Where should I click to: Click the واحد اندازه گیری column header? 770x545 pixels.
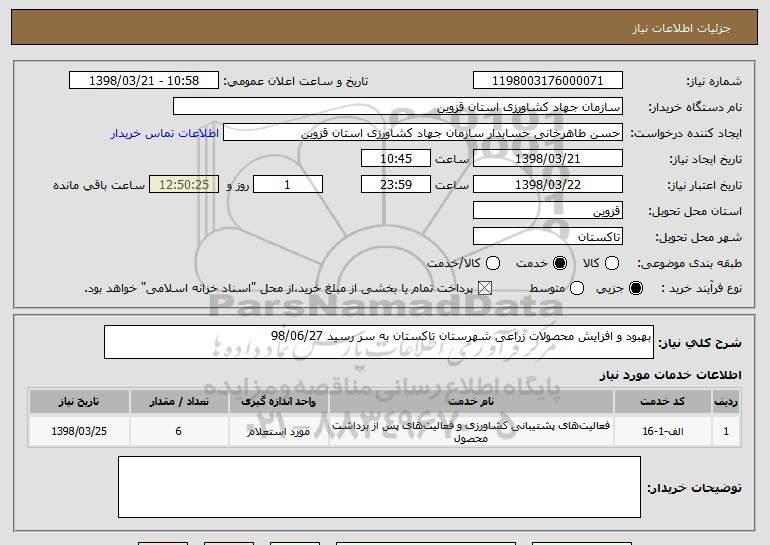point(278,402)
